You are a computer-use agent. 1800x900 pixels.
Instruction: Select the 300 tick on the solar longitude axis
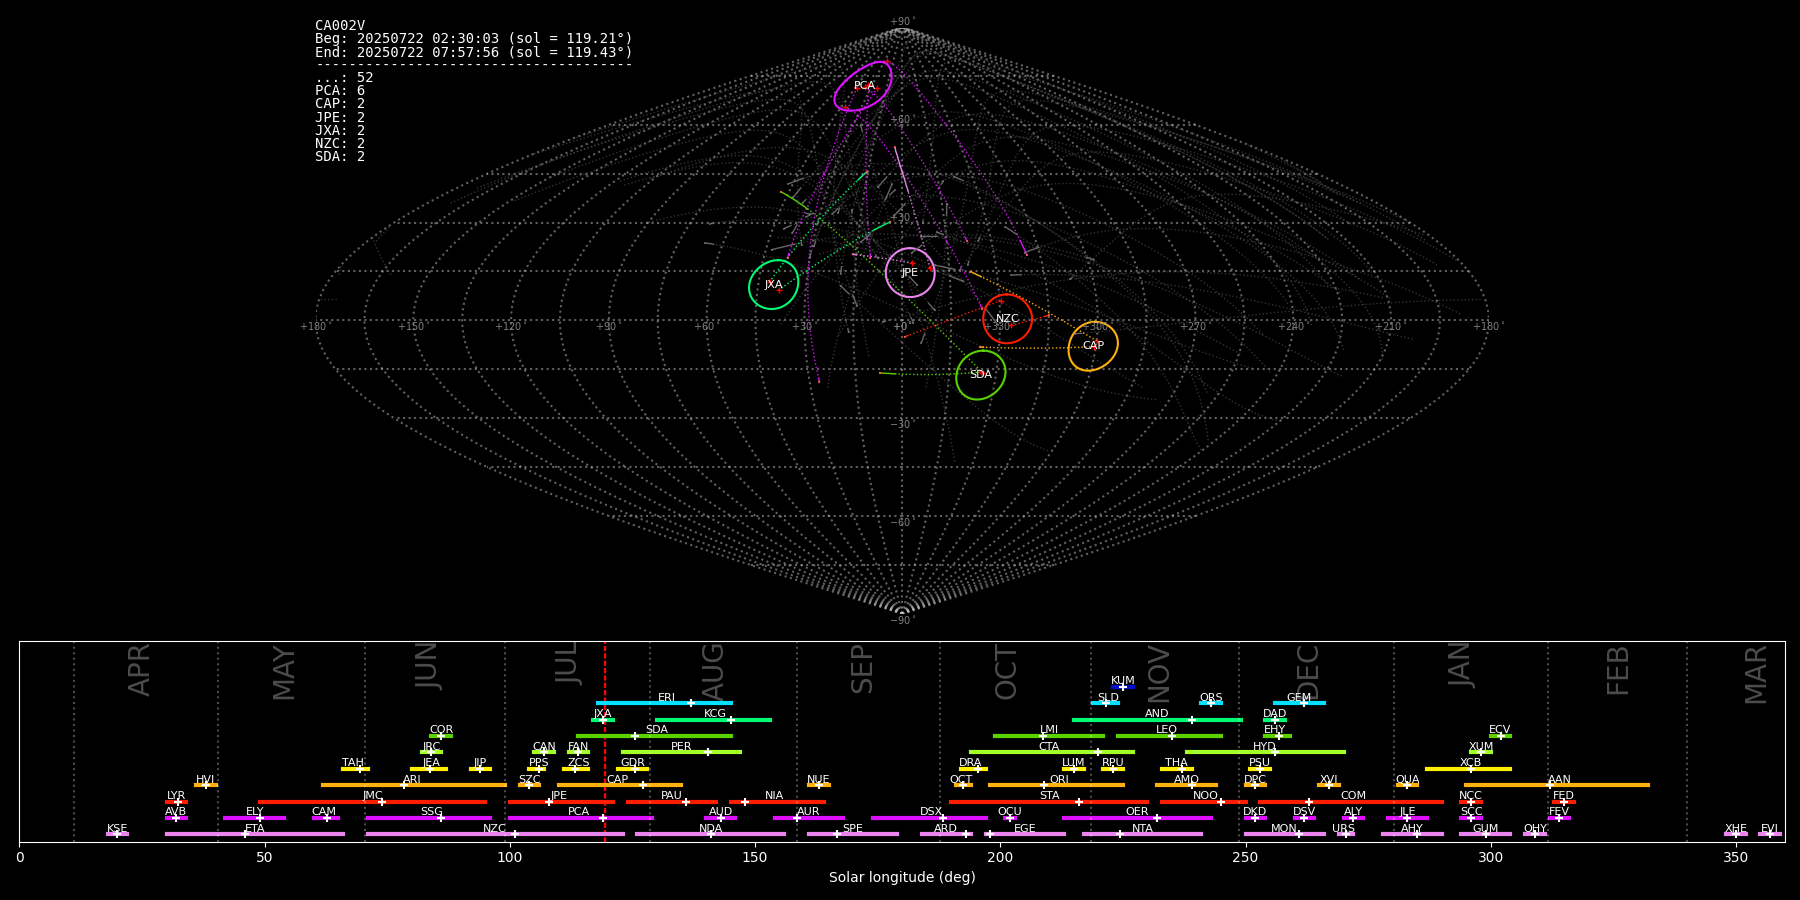pyautogui.click(x=1490, y=857)
